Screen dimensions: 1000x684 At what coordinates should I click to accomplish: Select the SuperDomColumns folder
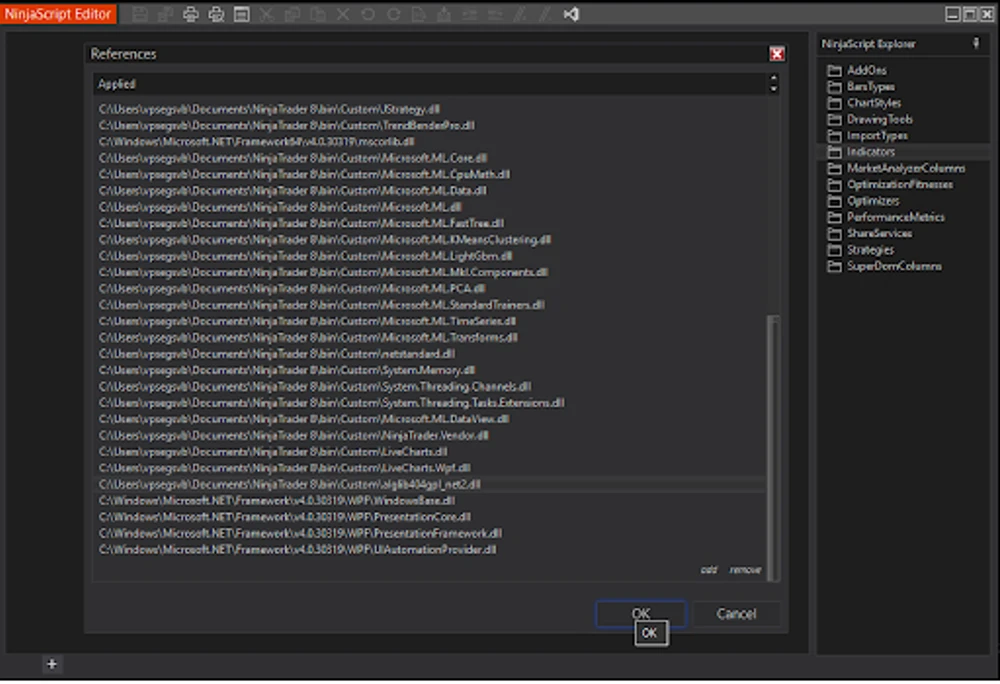pyautogui.click(x=885, y=266)
